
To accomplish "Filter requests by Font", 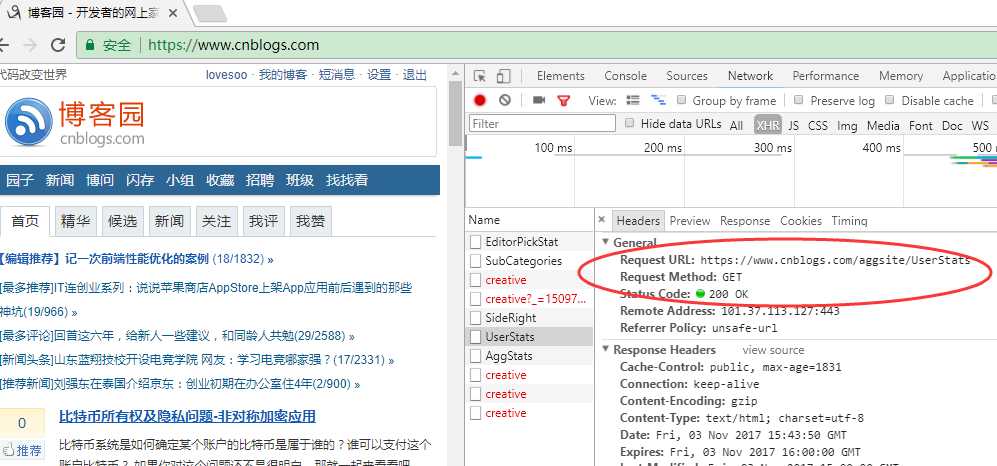I will point(920,125).
